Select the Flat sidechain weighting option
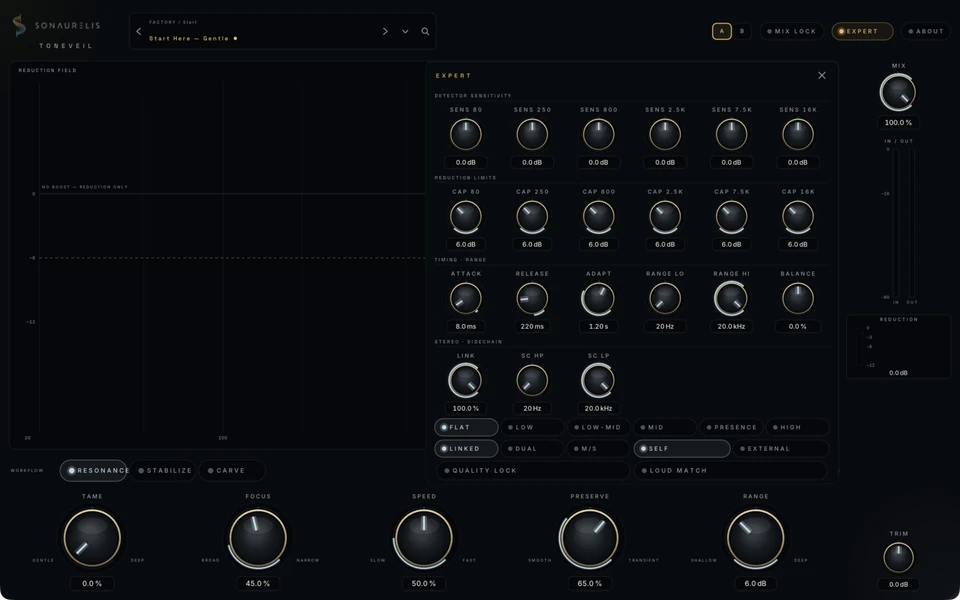This screenshot has width=960, height=600. pyautogui.click(x=467, y=427)
